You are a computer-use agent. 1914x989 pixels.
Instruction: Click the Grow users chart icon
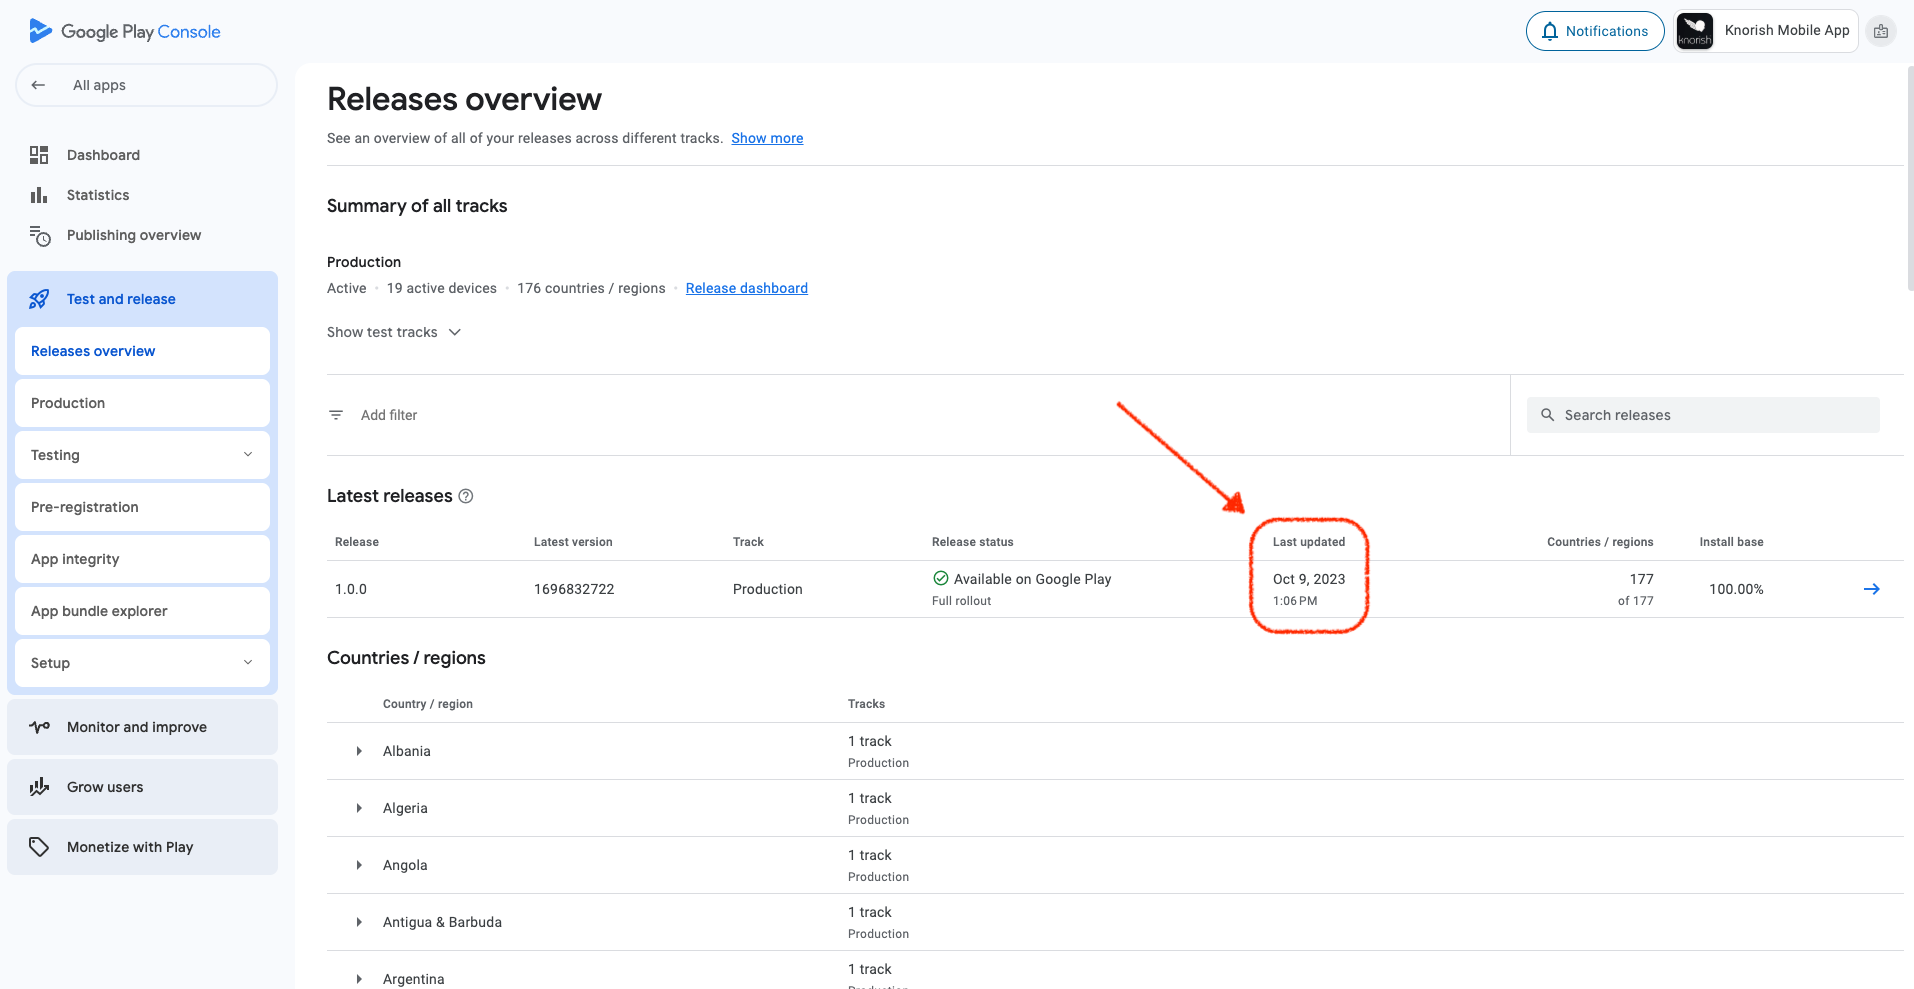pos(39,787)
